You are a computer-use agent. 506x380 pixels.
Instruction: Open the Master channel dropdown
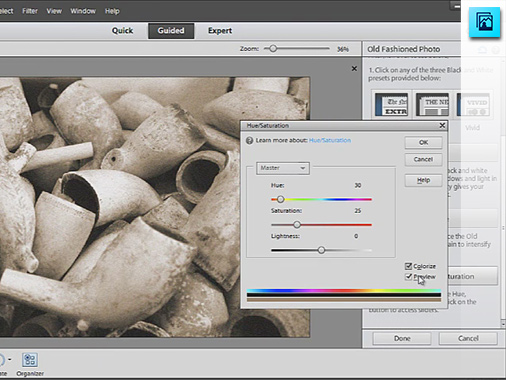point(283,168)
